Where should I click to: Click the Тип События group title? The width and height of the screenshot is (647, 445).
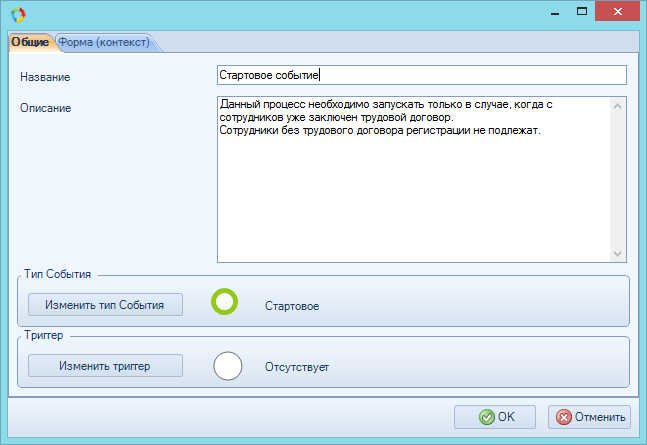57,274
